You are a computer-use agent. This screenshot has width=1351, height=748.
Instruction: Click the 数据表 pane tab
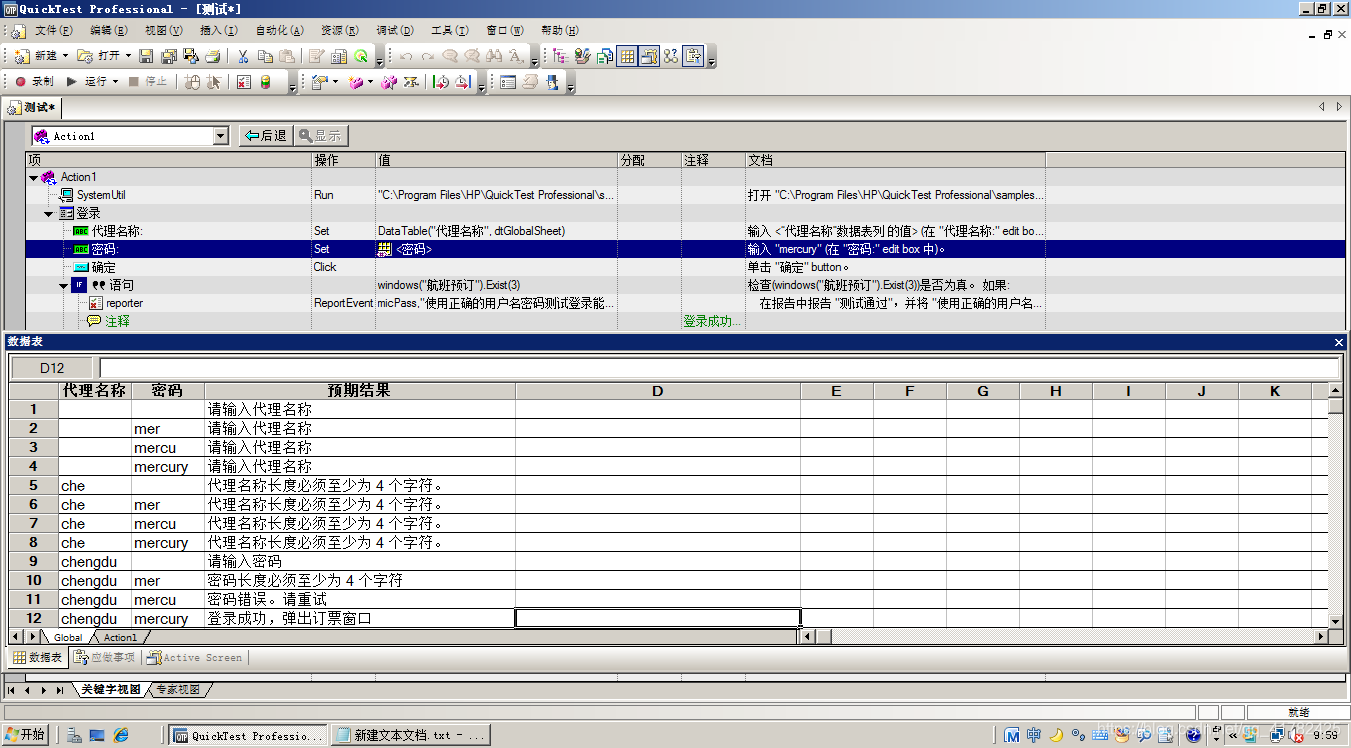click(38, 658)
